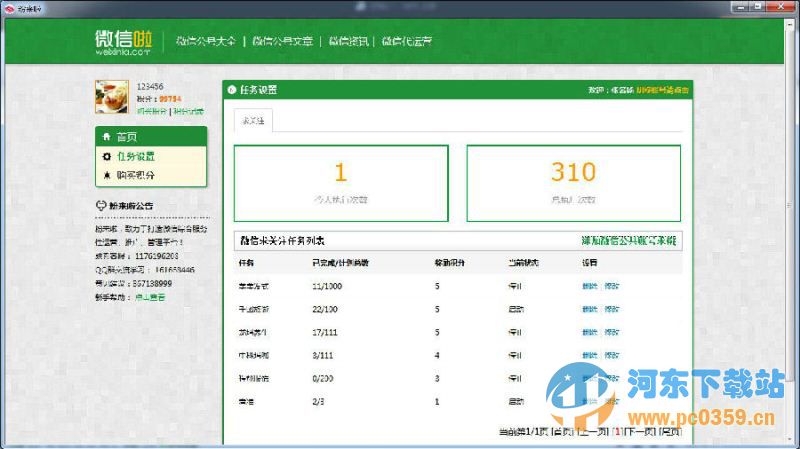Click the progress value 2/3
The image size is (800, 449).
click(x=318, y=402)
